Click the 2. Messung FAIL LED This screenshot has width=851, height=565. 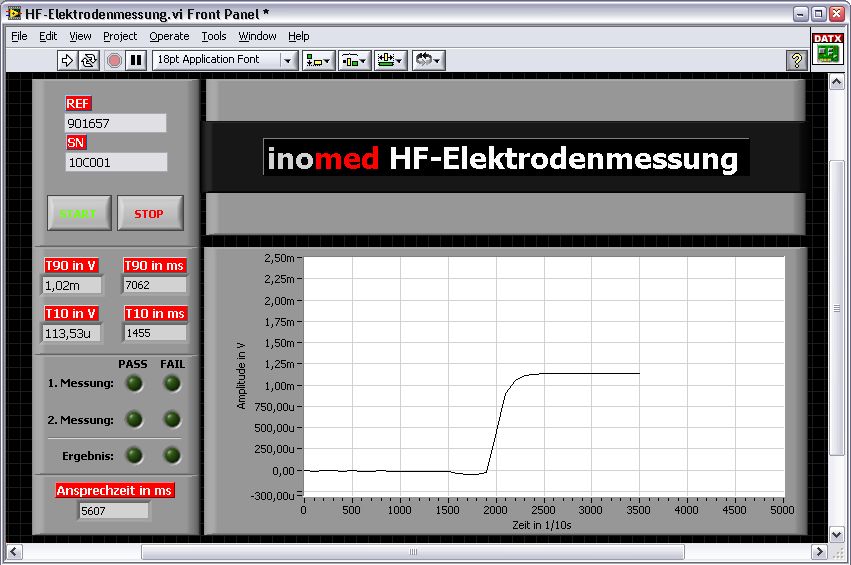coord(172,420)
